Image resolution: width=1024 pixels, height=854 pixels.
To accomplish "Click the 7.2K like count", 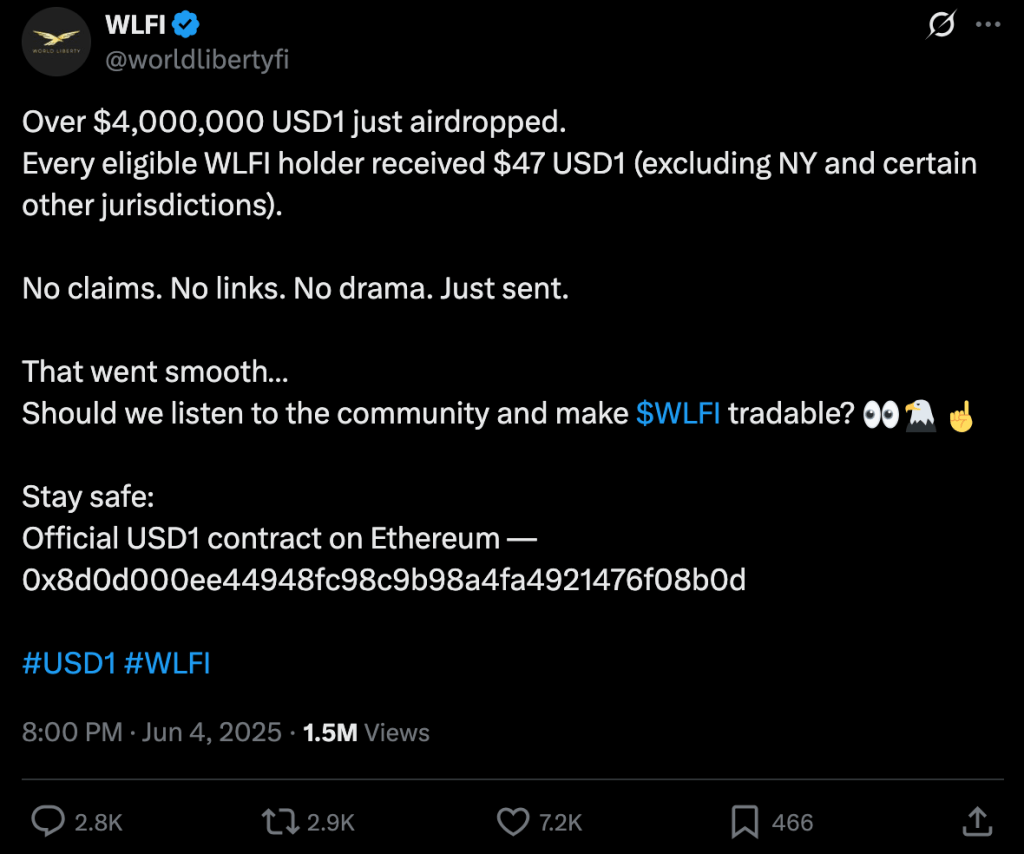I will click(x=556, y=821).
